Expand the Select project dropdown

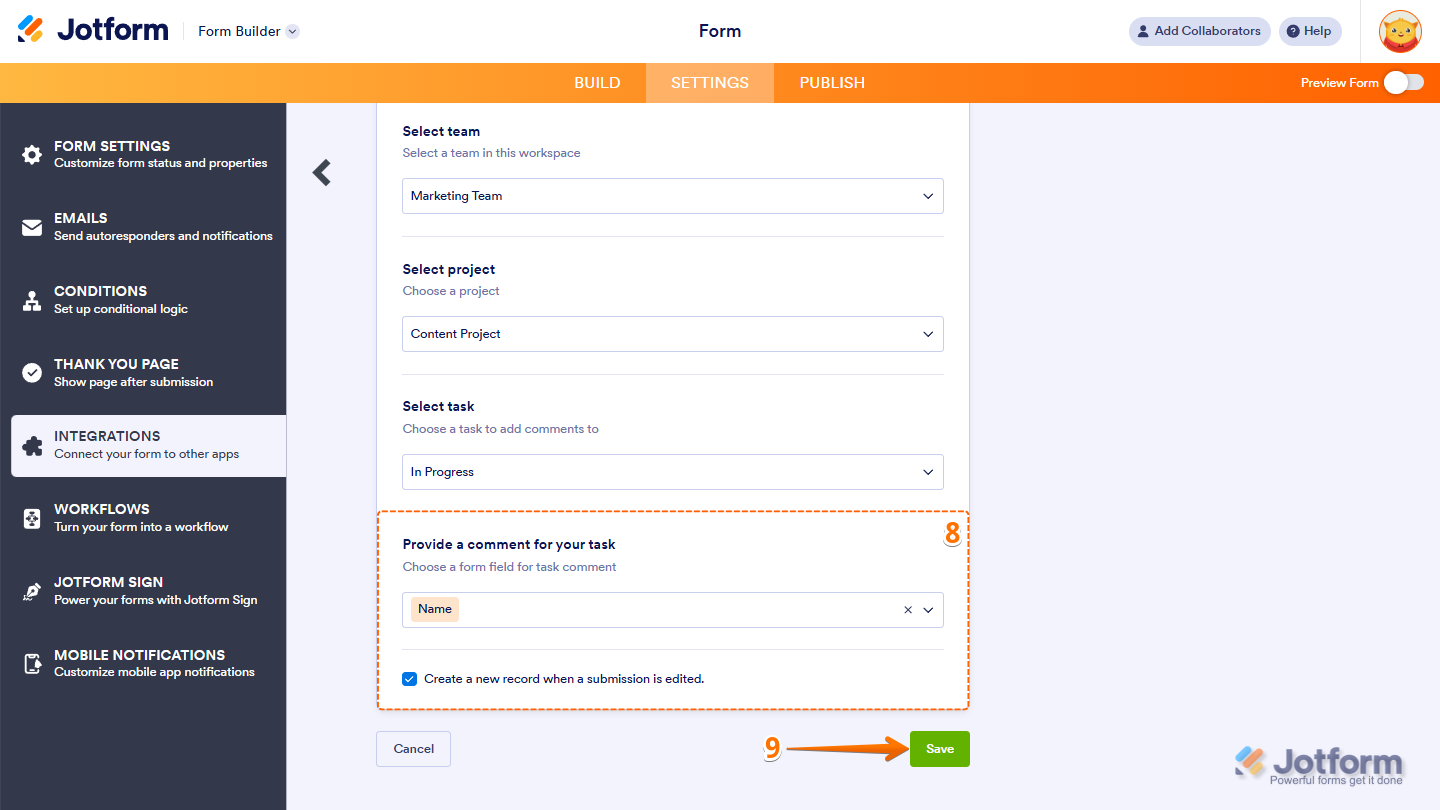(672, 334)
